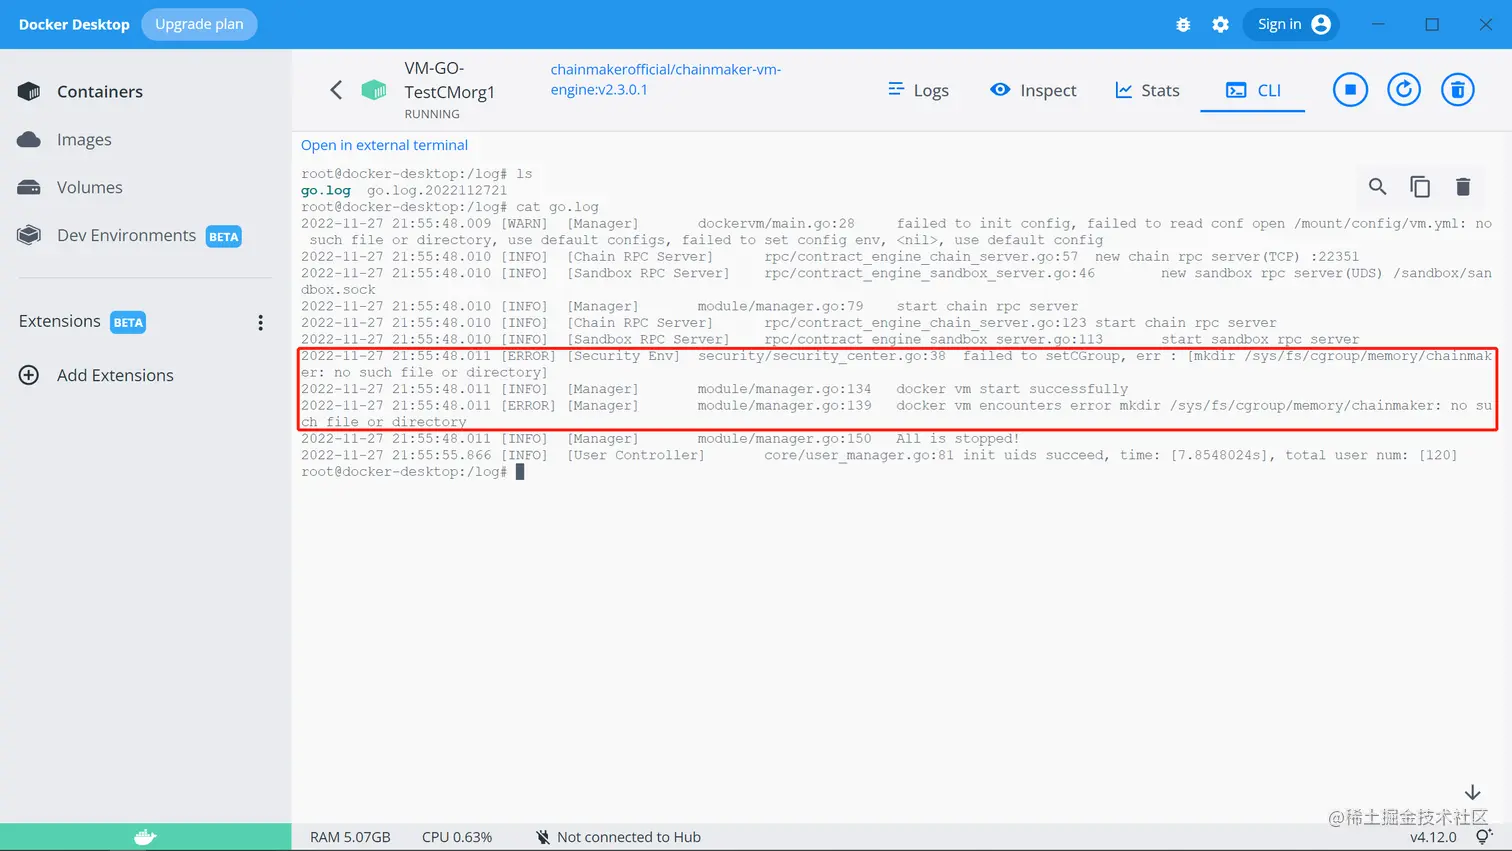Open chainmaker-vm-engine image link
Screen dimensions: 1512x851
666,79
